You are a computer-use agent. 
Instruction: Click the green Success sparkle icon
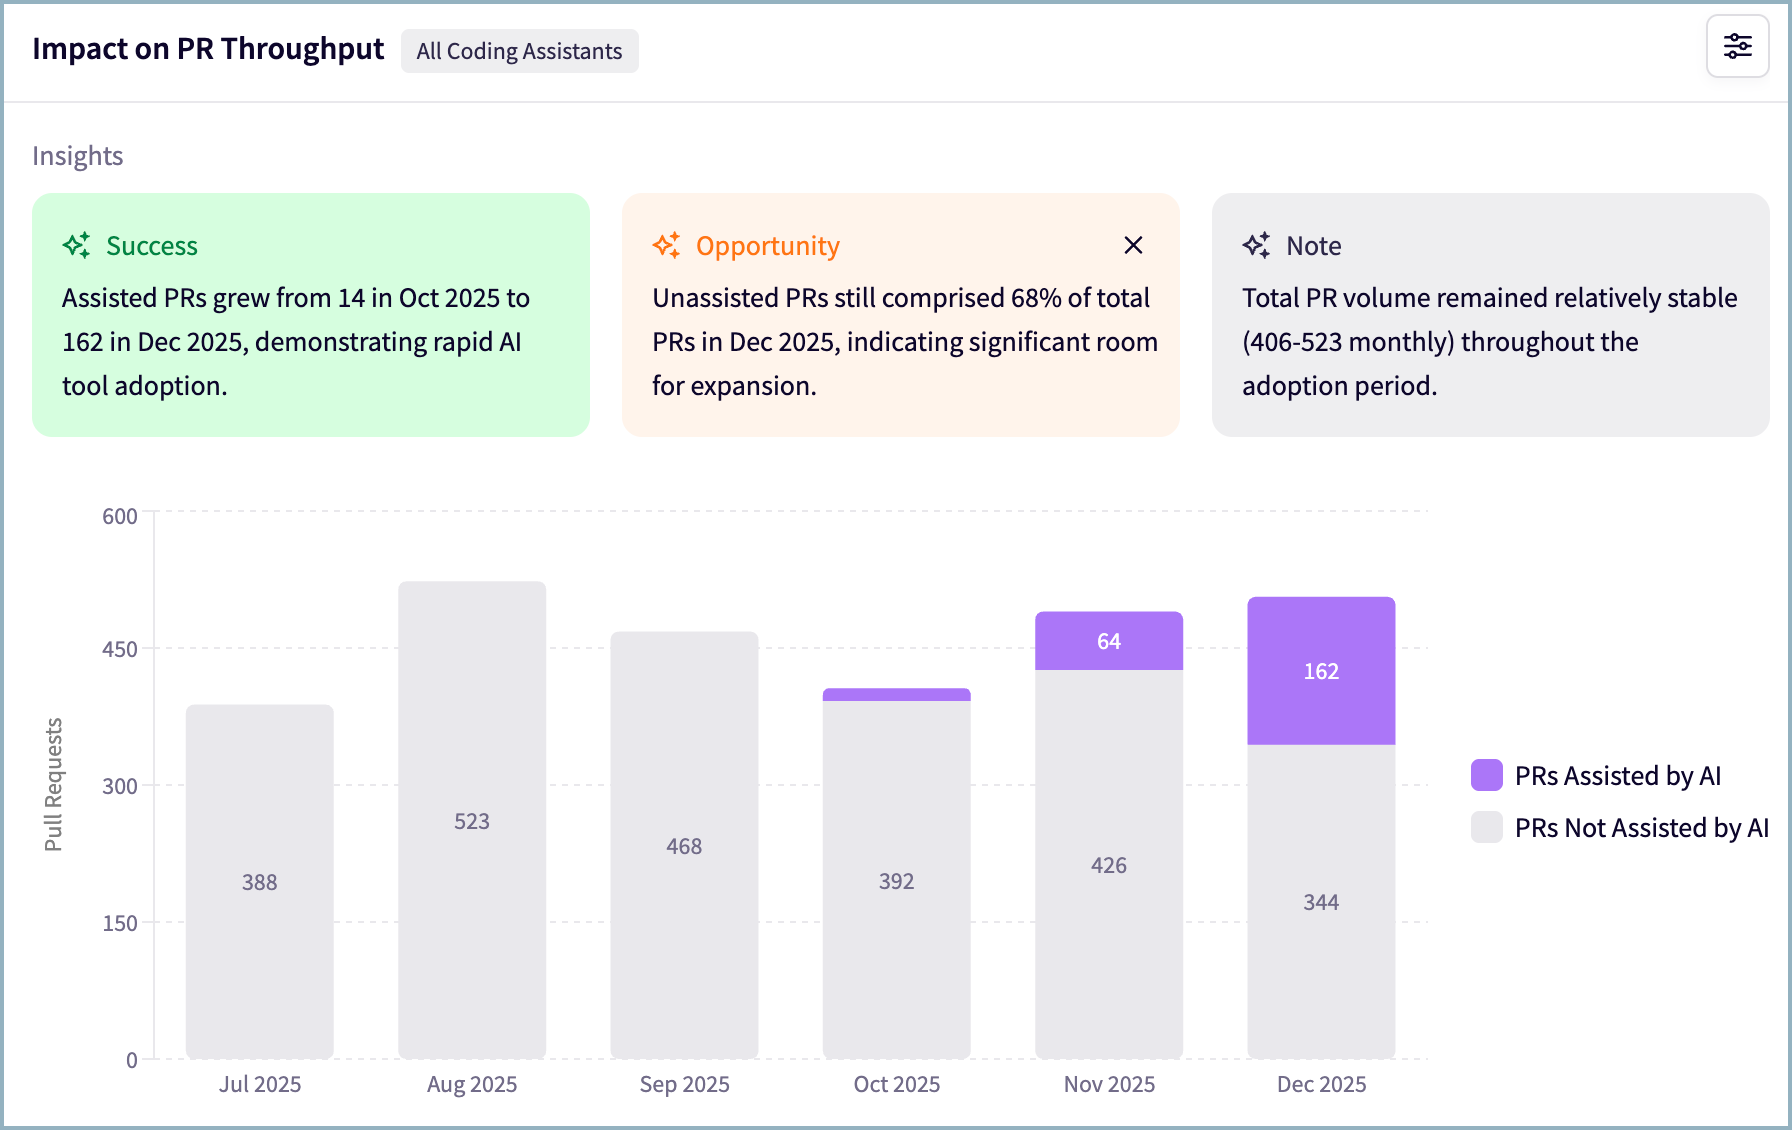pyautogui.click(x=77, y=245)
